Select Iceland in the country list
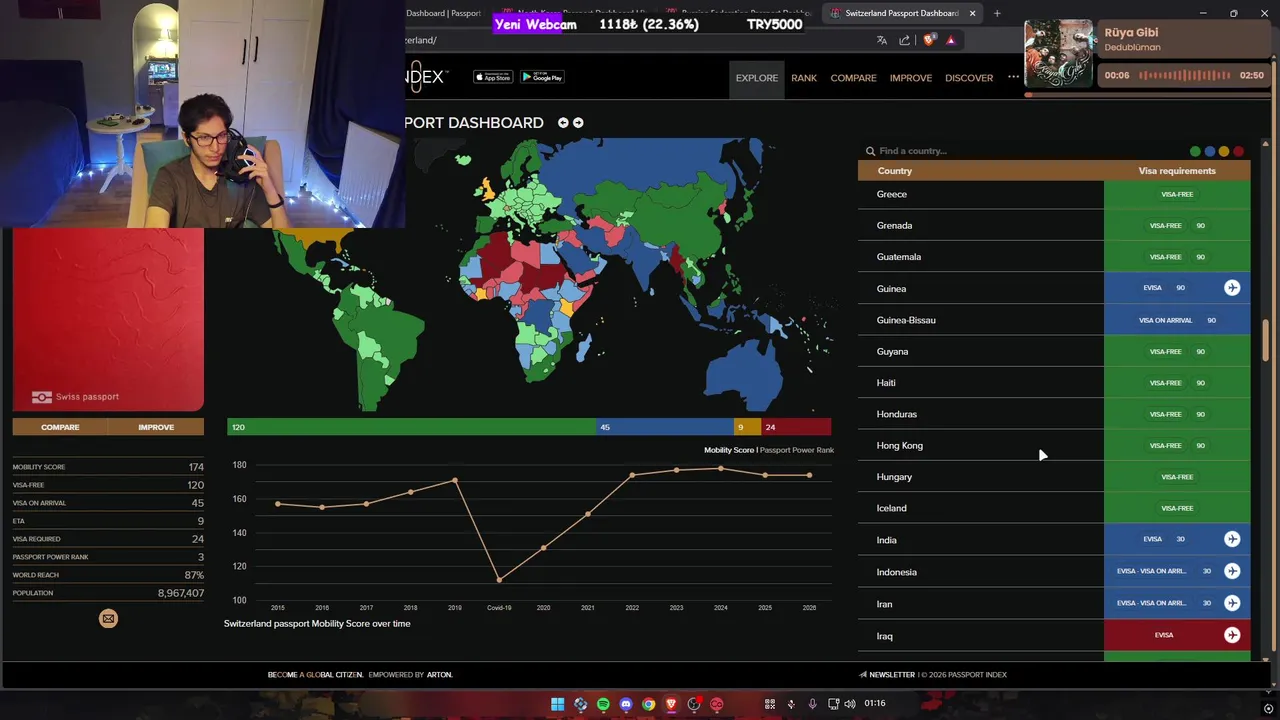The width and height of the screenshot is (1280, 720). tap(892, 508)
